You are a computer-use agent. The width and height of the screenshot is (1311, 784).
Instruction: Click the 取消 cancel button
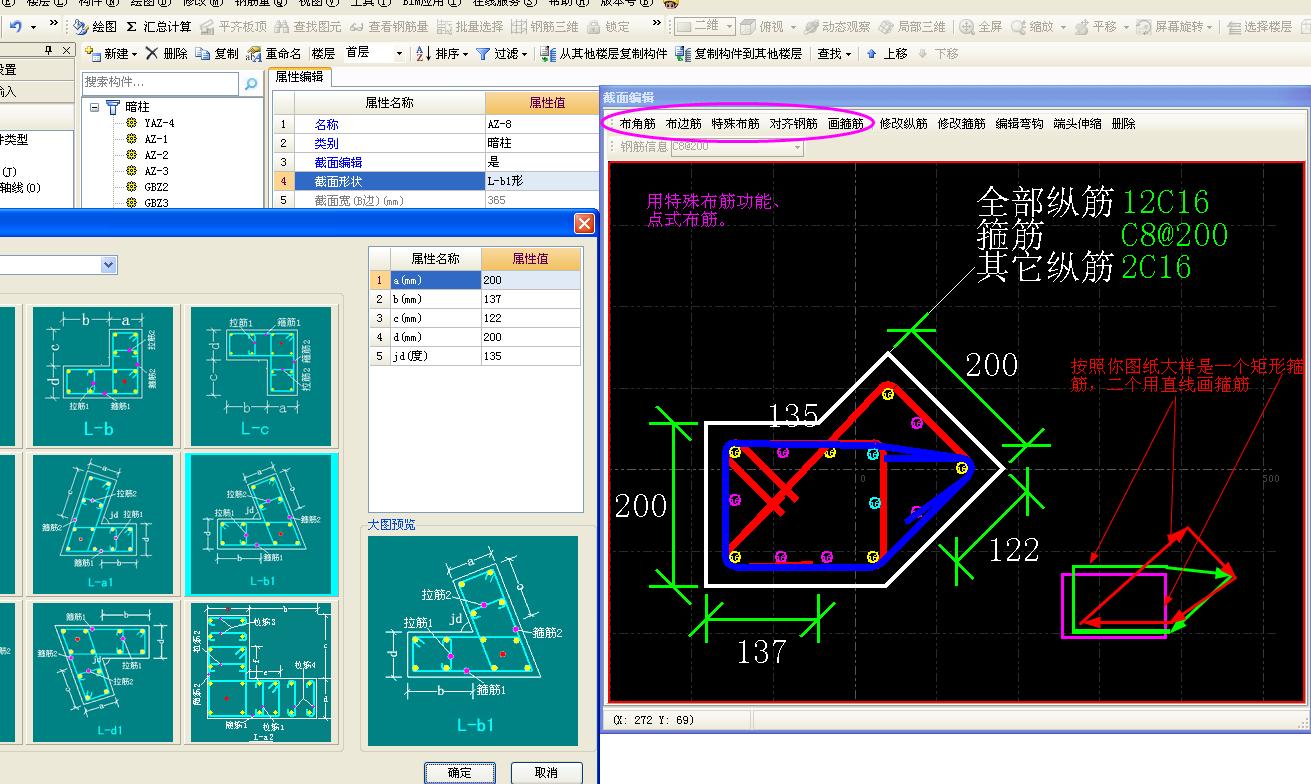pyautogui.click(x=546, y=772)
